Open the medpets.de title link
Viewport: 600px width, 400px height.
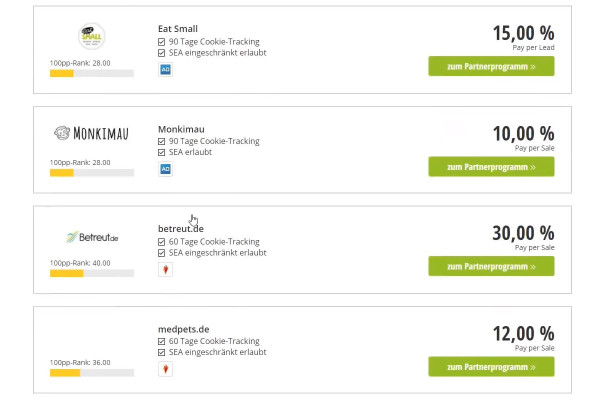pos(184,329)
